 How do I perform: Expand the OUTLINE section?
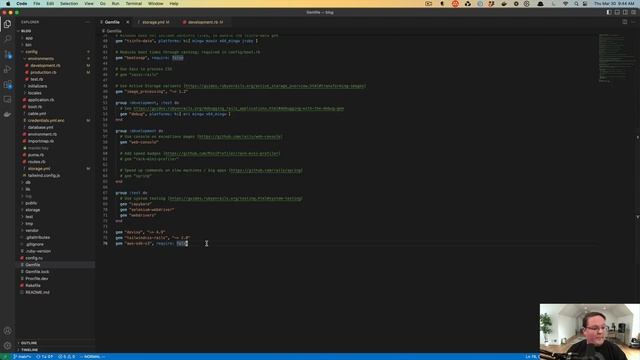click(x=29, y=343)
